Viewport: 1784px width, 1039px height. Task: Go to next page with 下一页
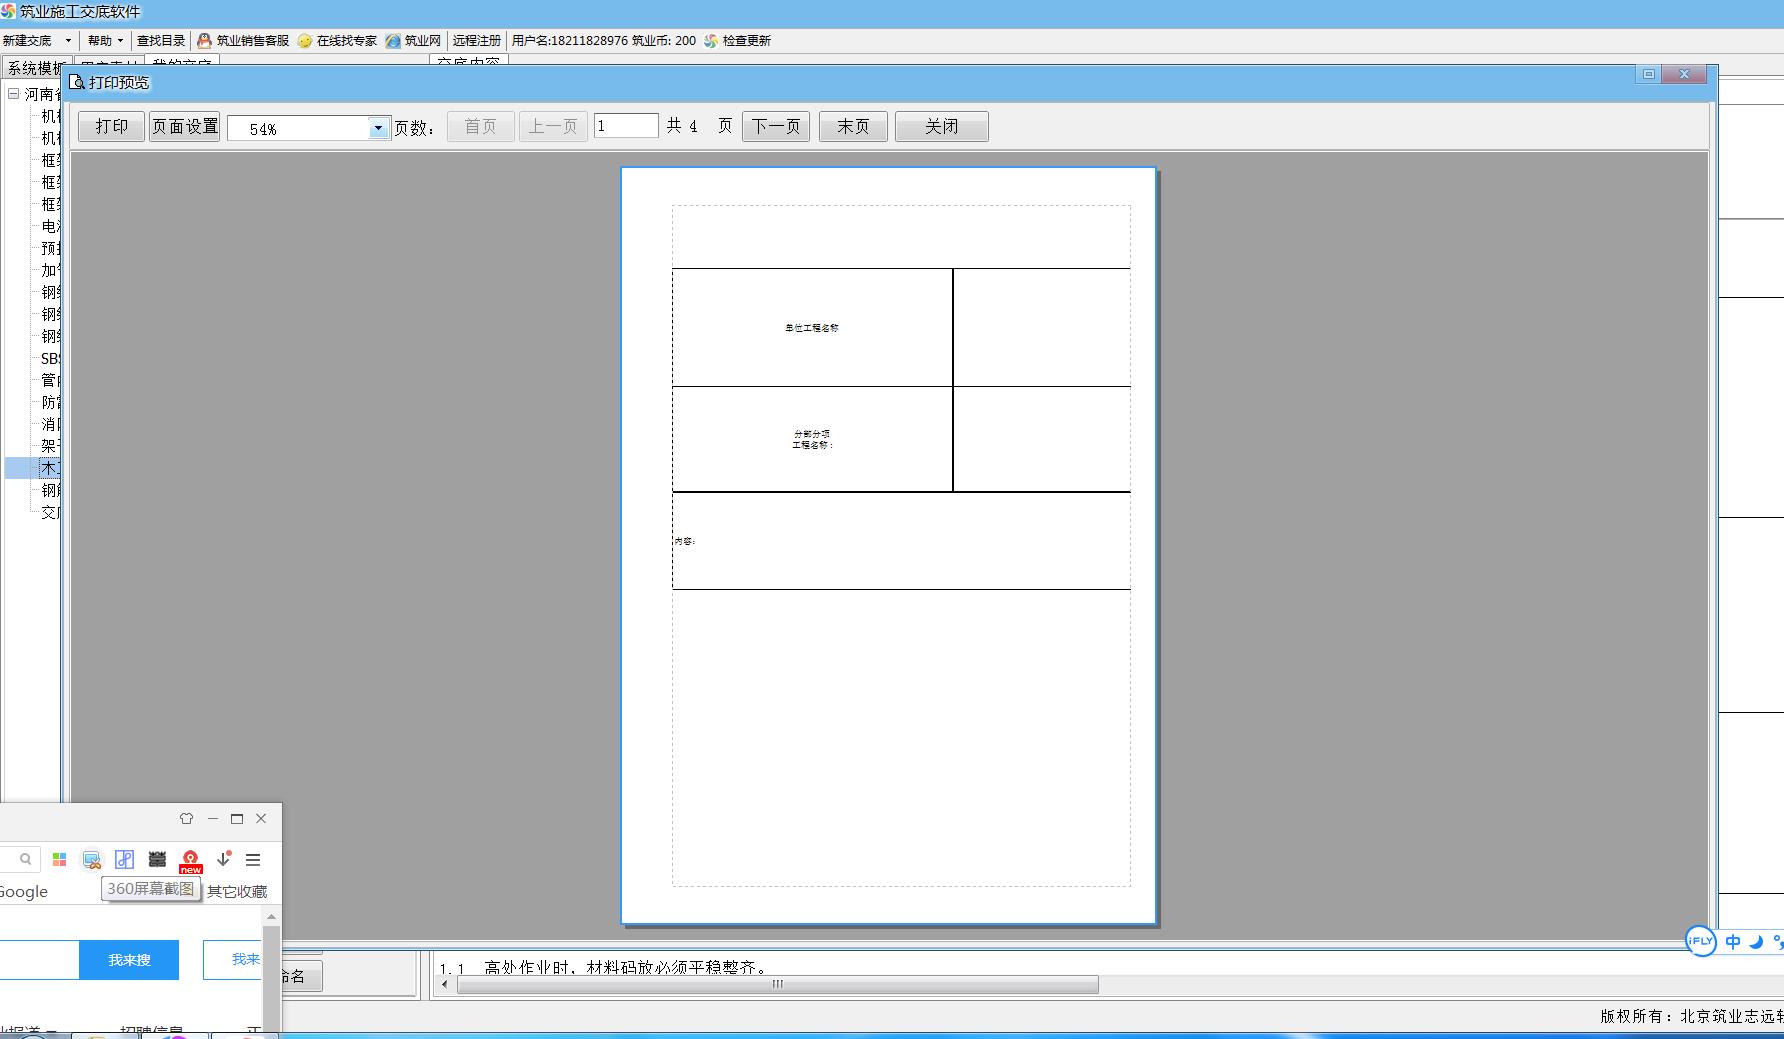pyautogui.click(x=775, y=127)
